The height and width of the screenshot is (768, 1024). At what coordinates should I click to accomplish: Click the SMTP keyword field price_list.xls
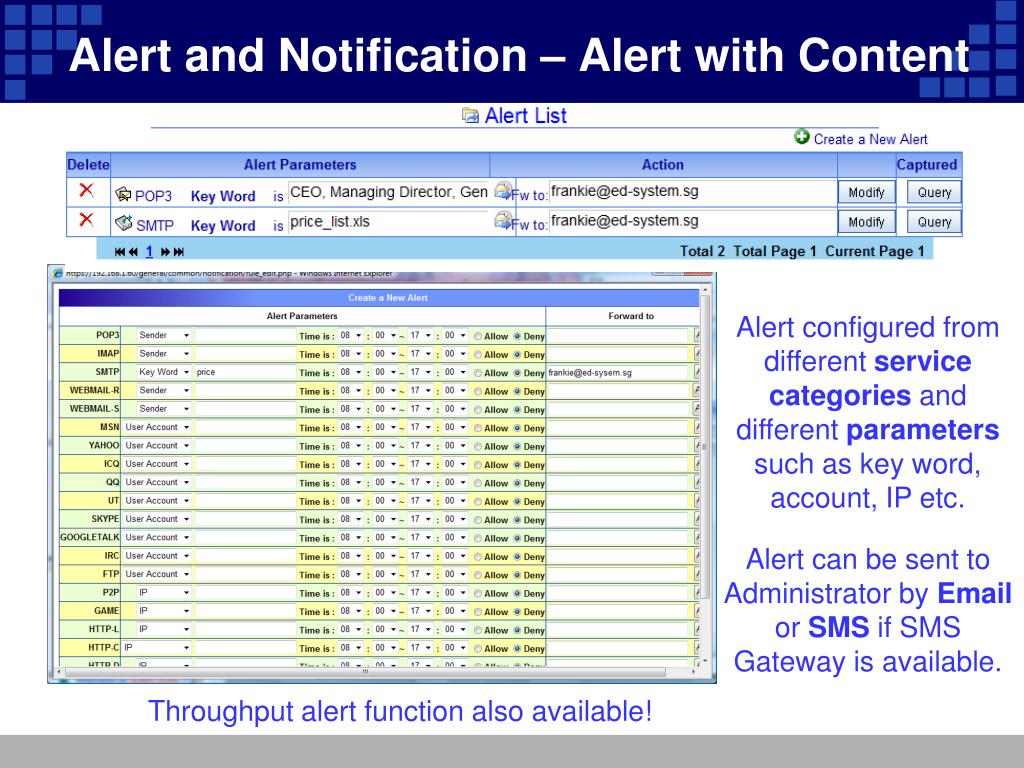tap(388, 222)
